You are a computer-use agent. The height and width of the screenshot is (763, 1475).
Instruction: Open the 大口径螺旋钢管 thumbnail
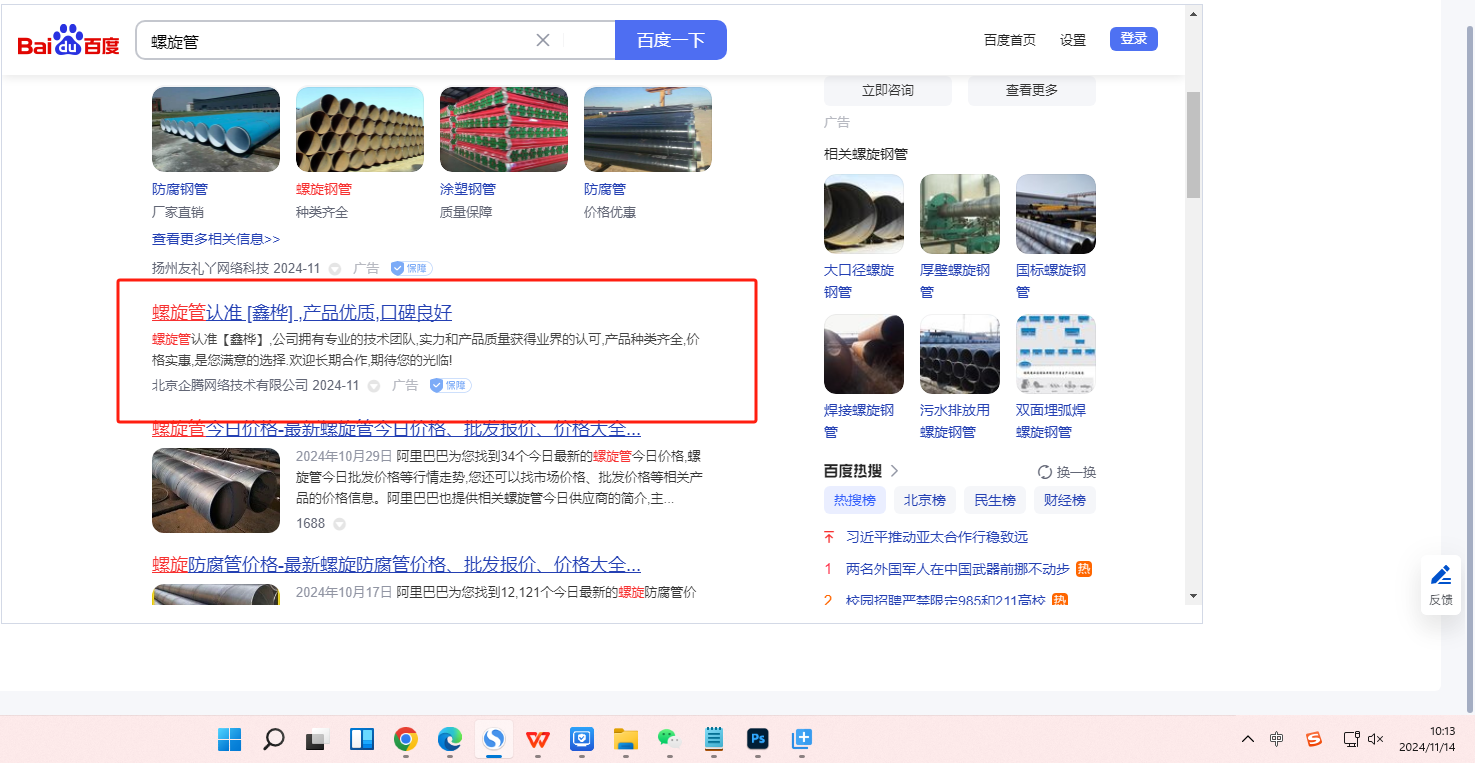coord(864,214)
